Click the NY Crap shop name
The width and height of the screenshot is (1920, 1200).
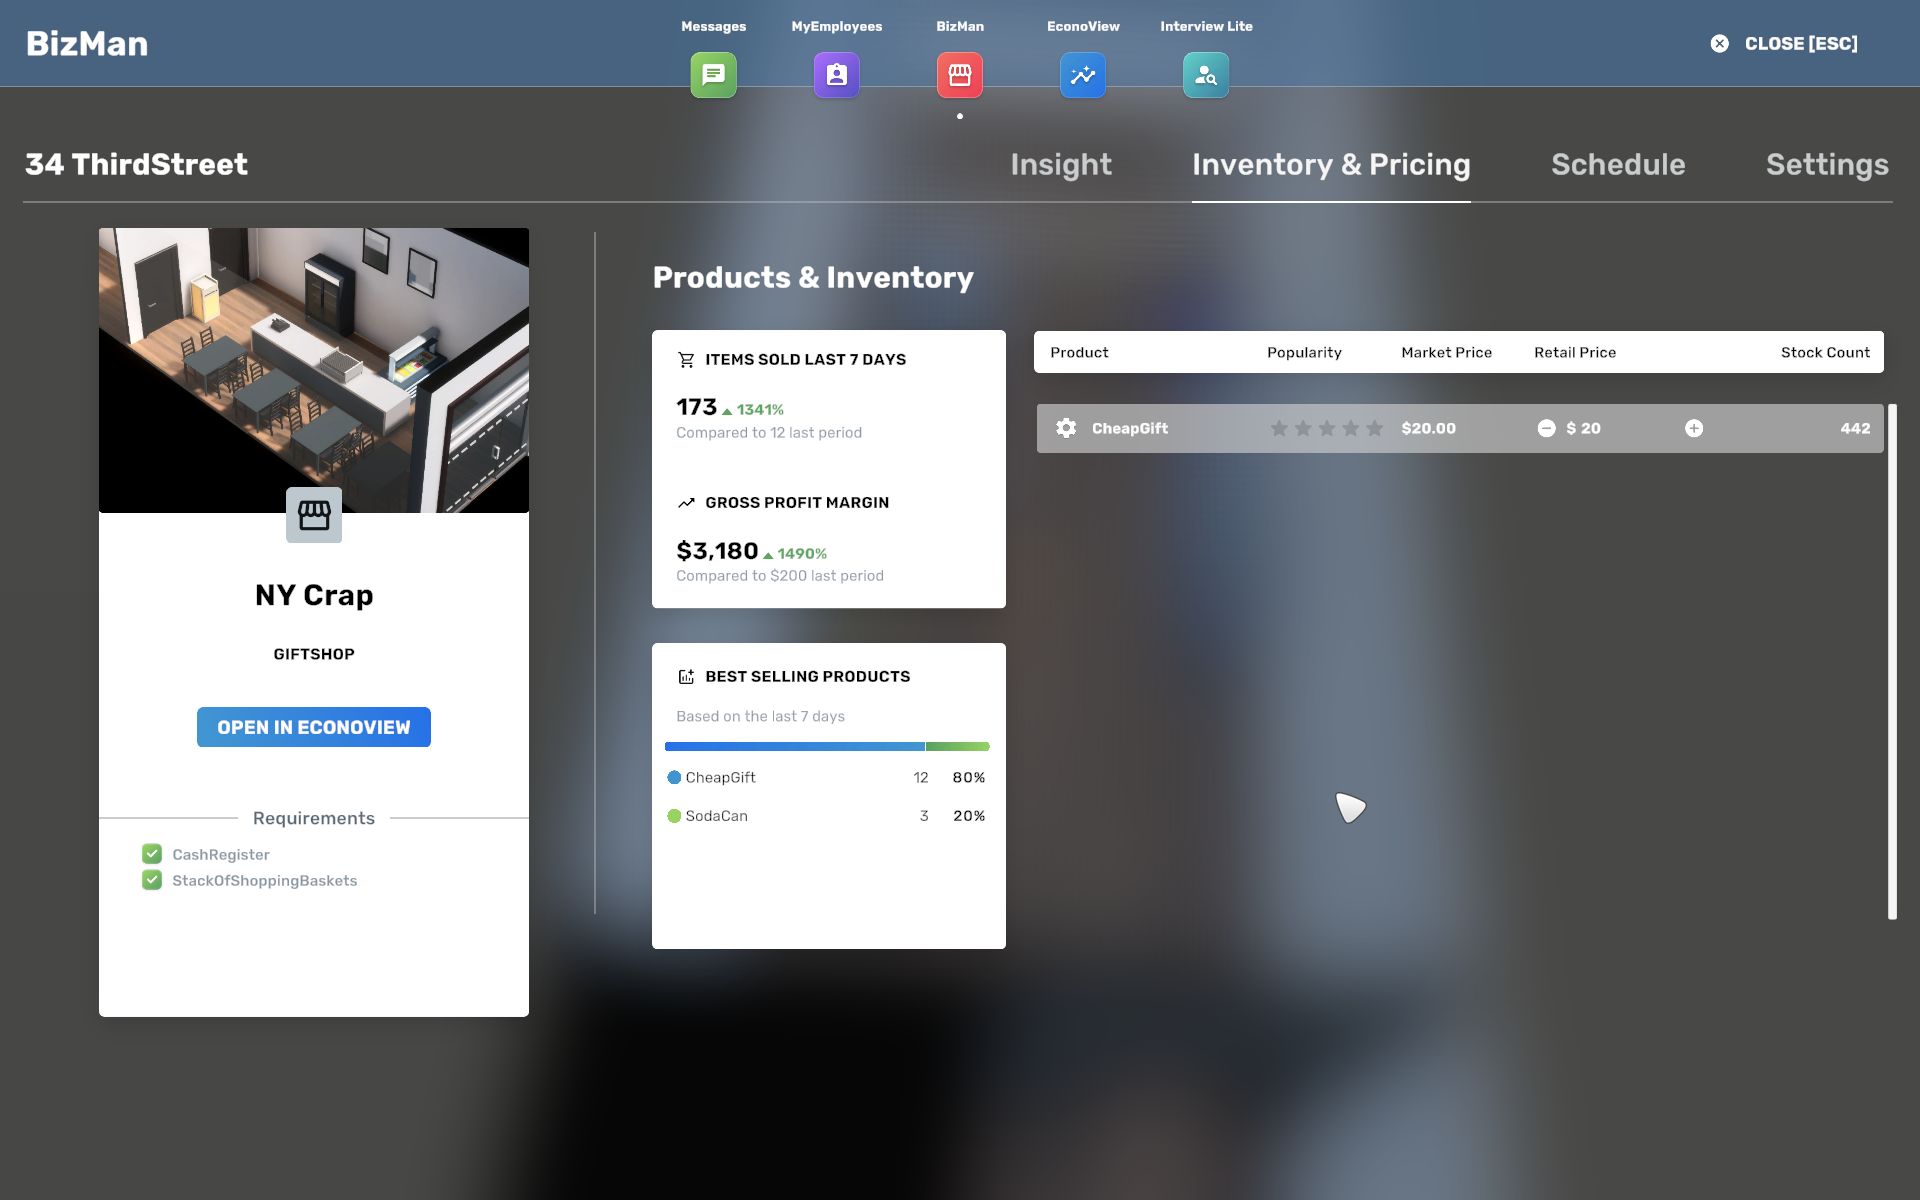click(x=314, y=595)
